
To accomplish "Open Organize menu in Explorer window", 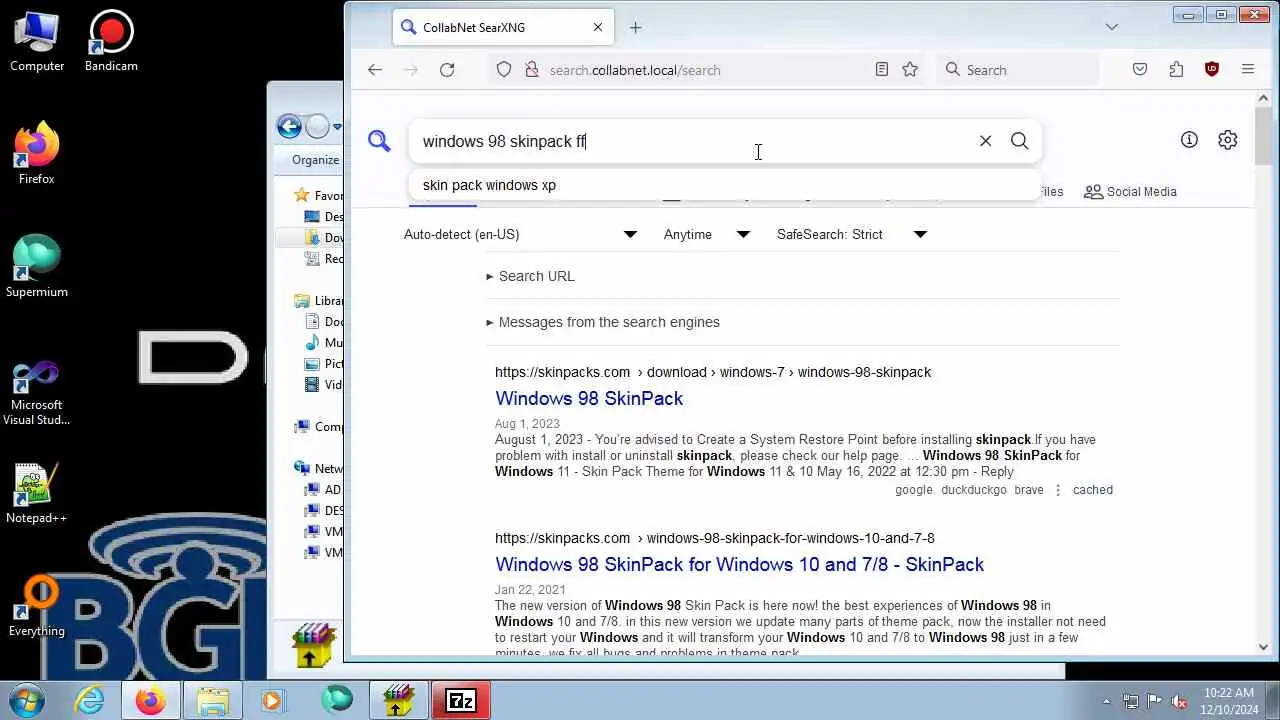I will [315, 160].
